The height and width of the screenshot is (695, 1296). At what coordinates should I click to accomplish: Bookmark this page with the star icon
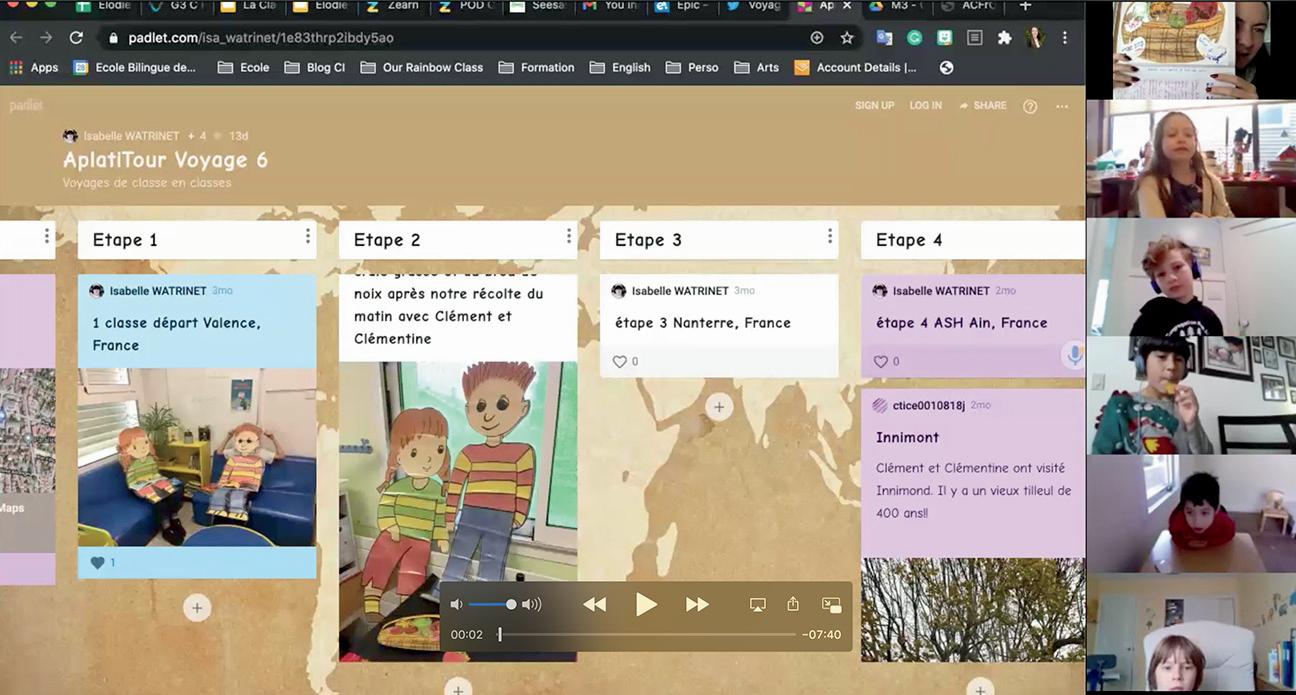pyautogui.click(x=847, y=37)
